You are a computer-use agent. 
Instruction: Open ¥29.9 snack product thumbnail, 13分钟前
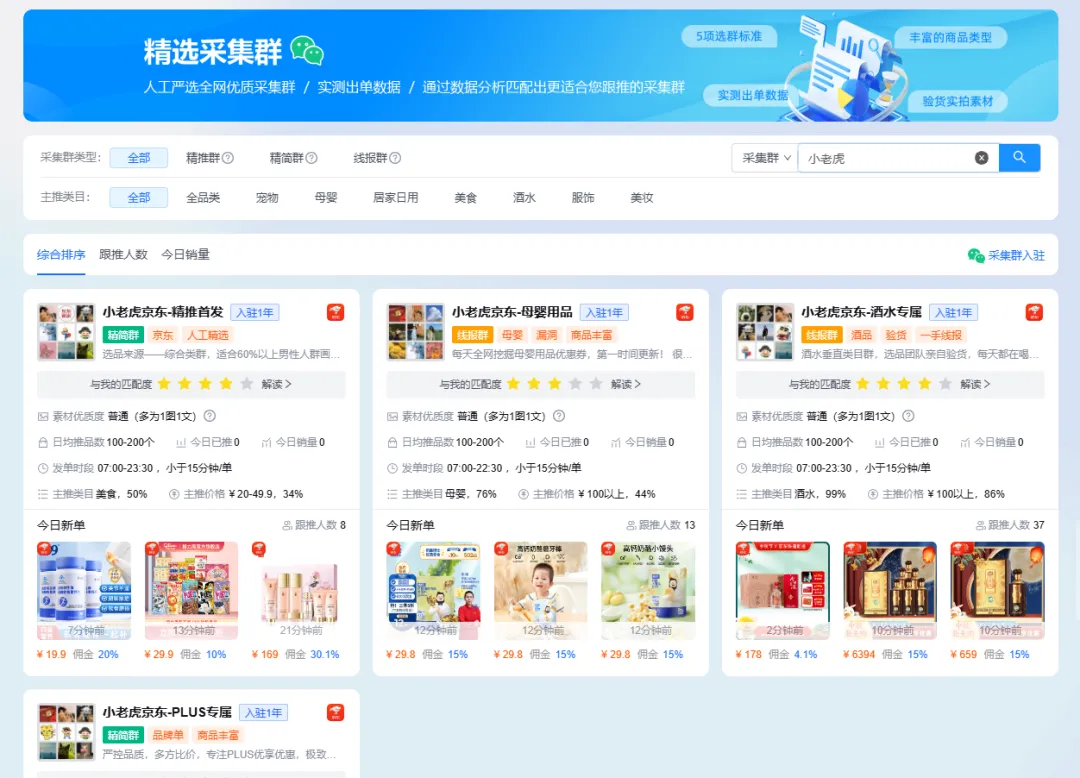[191, 591]
